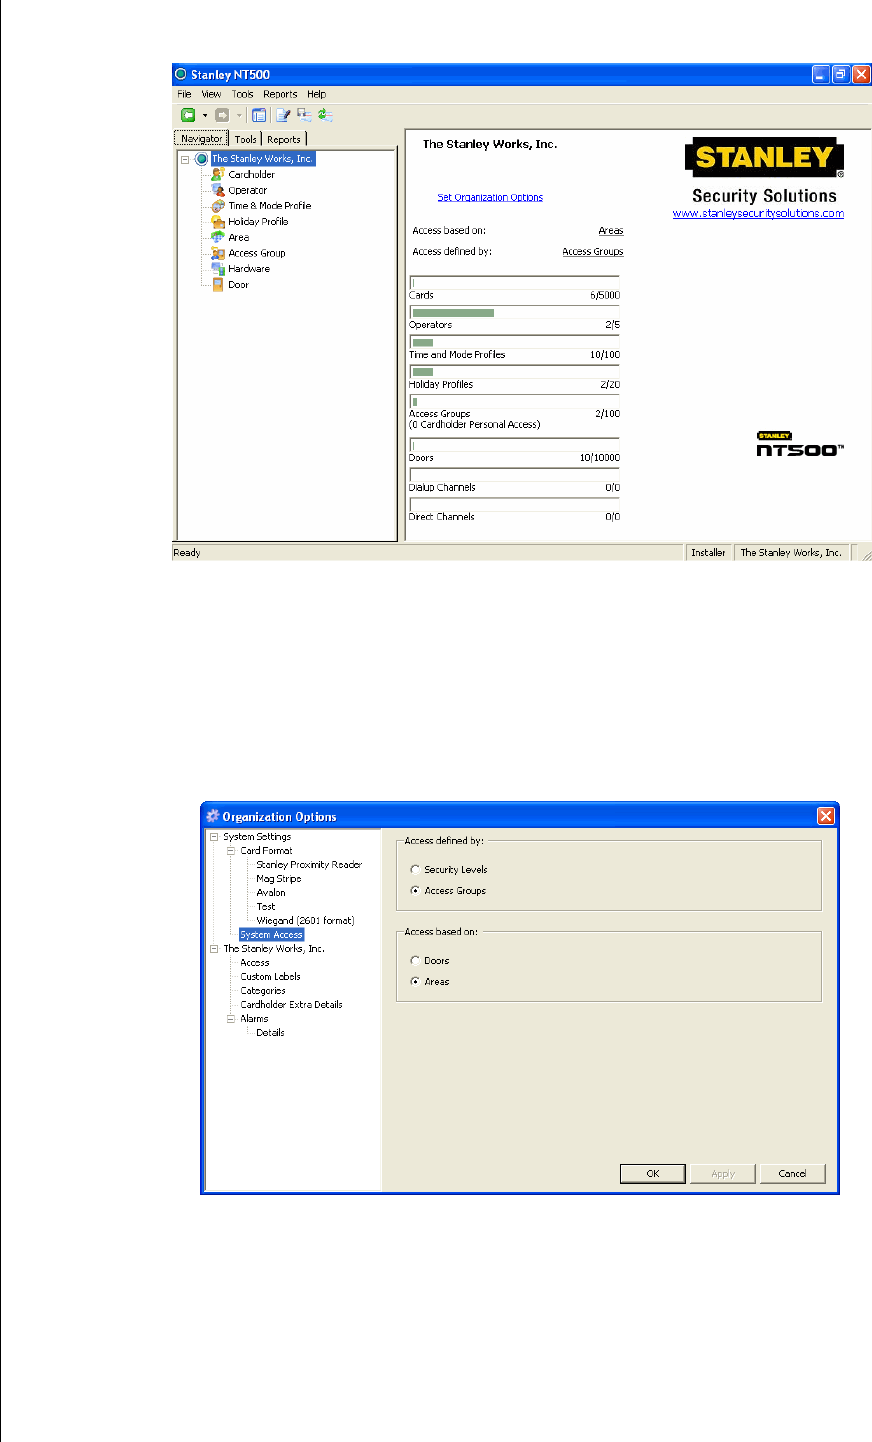This screenshot has width=872, height=1442.
Task: Select Access under The Stanley Works node
Action: 255,963
